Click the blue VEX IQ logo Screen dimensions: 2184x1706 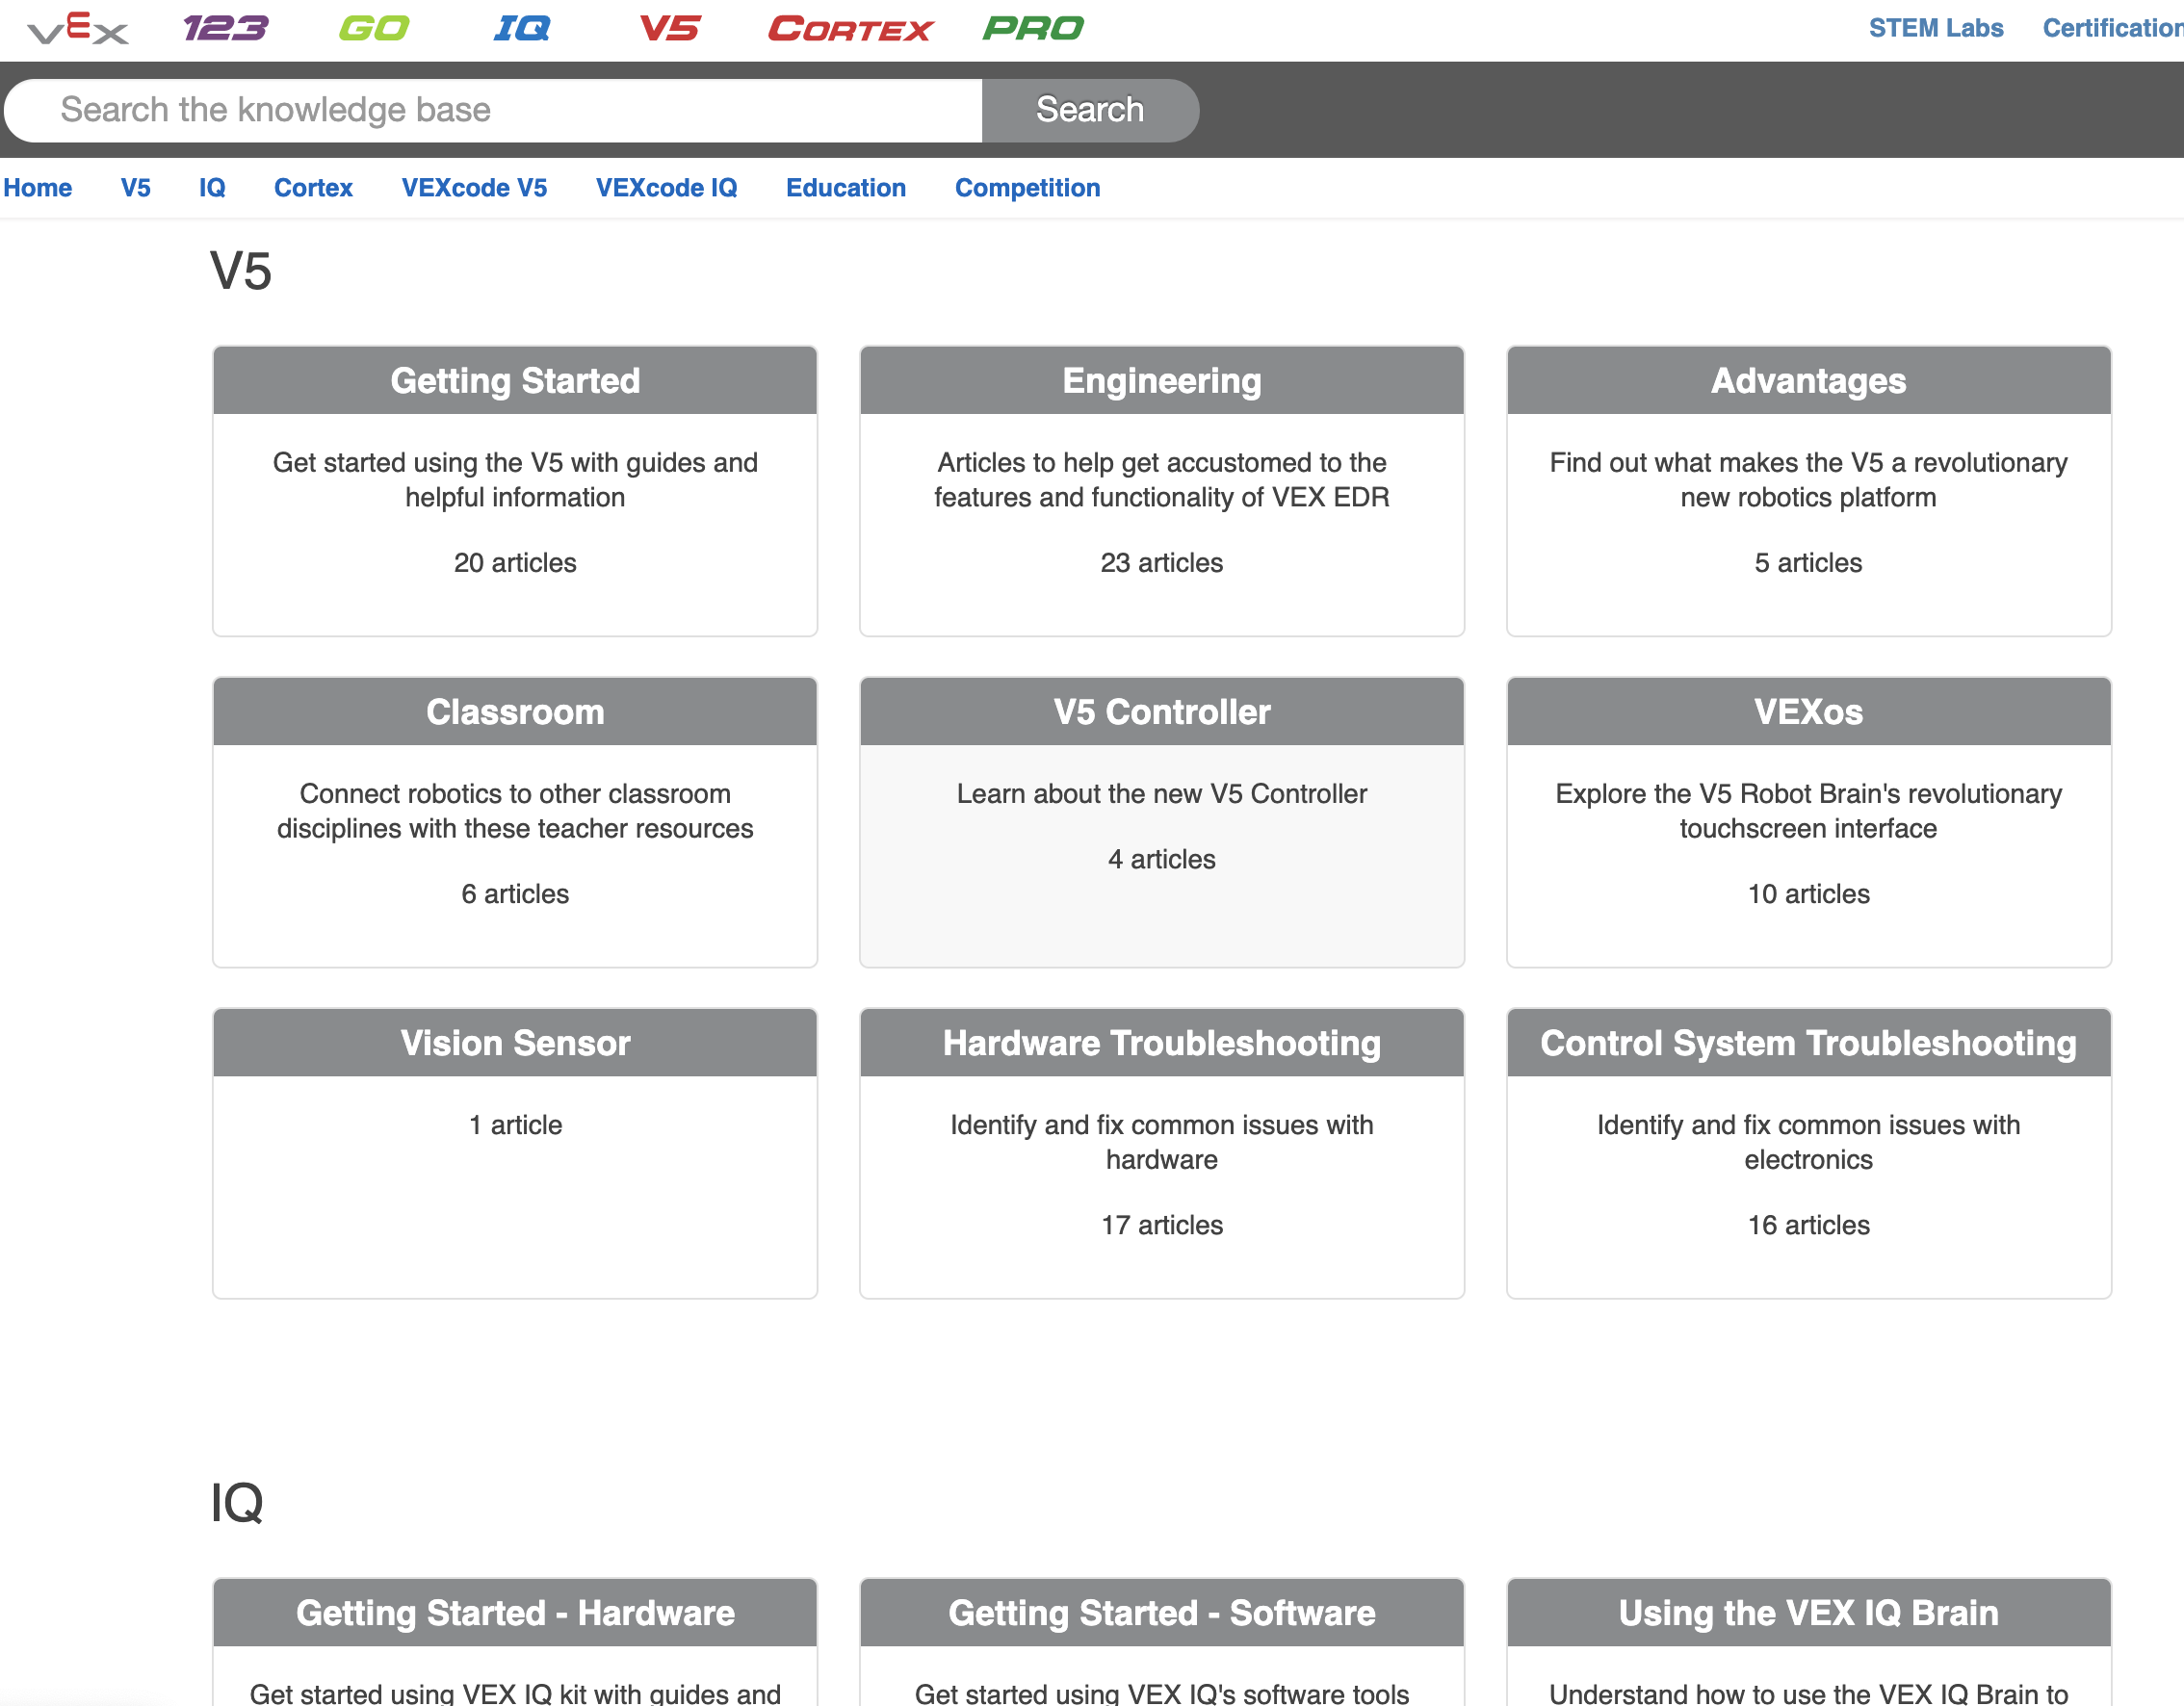coord(521,28)
